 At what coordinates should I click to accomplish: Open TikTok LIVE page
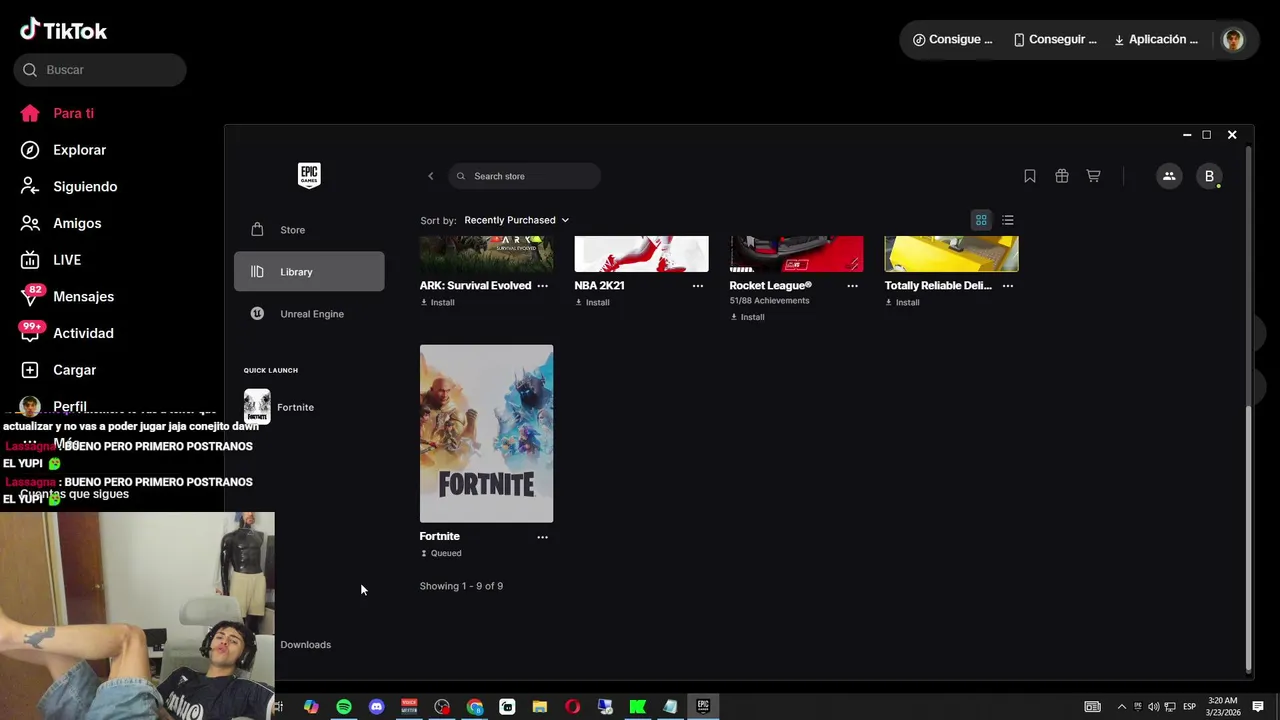click(x=51, y=260)
